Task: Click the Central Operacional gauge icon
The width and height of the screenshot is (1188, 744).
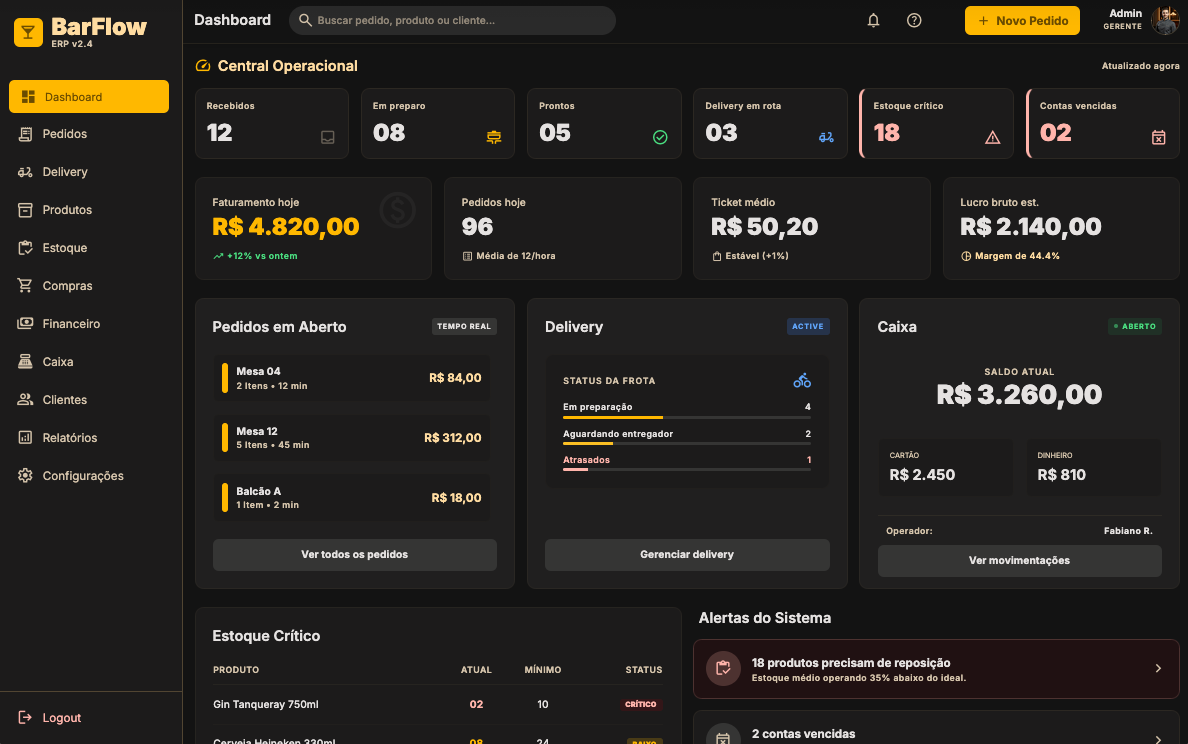Action: point(203,66)
